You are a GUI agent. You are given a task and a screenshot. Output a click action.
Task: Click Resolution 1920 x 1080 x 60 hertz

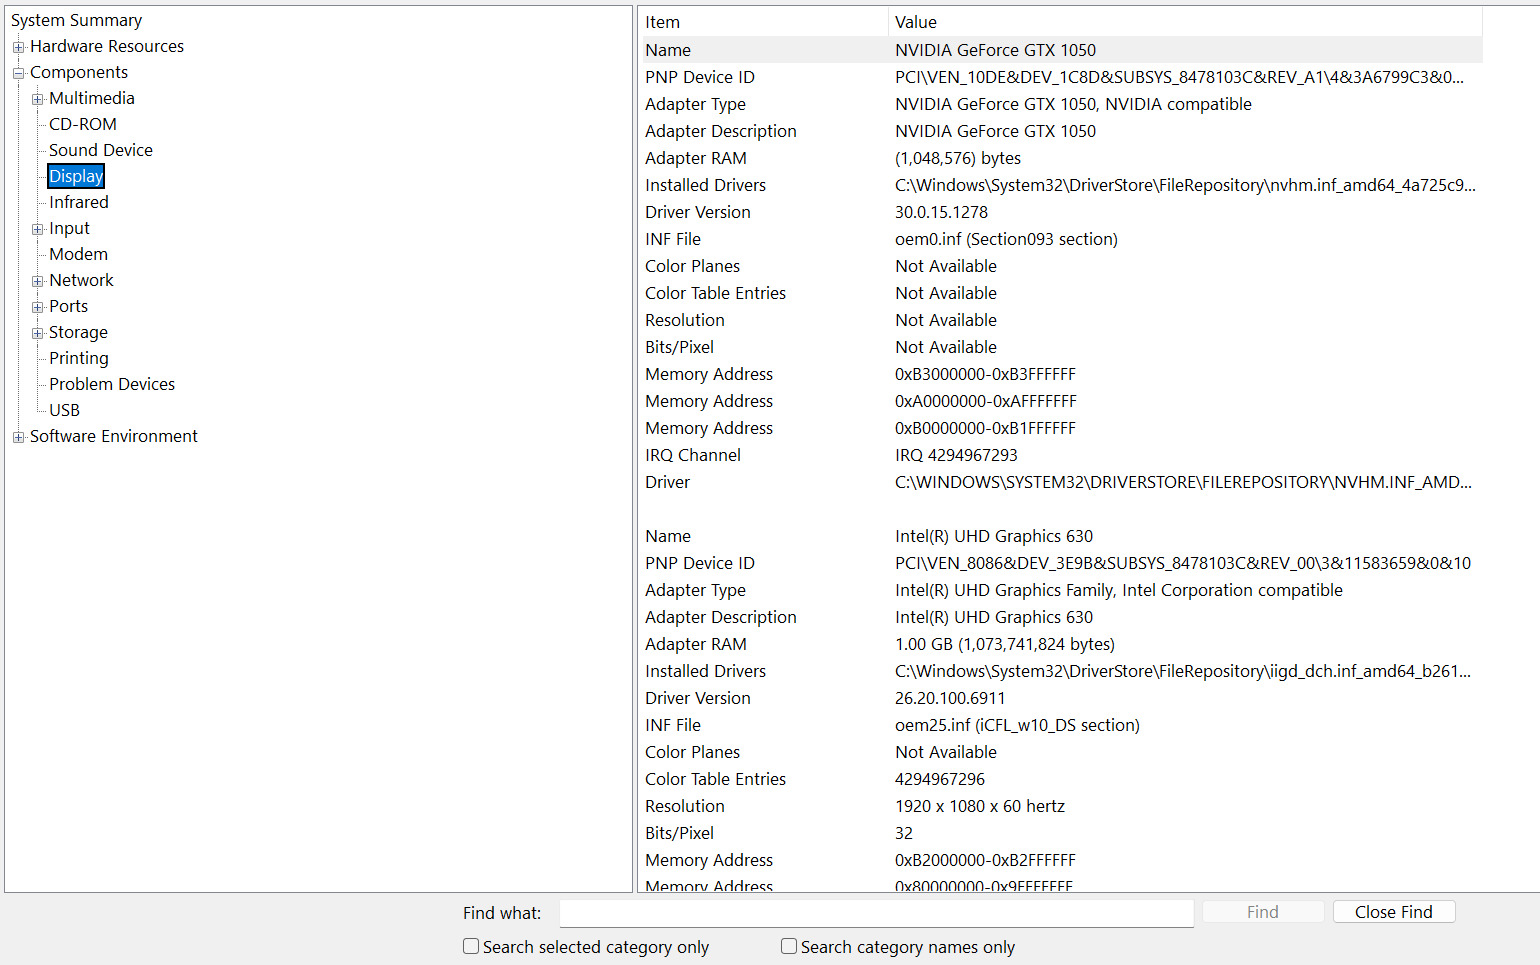[980, 806]
